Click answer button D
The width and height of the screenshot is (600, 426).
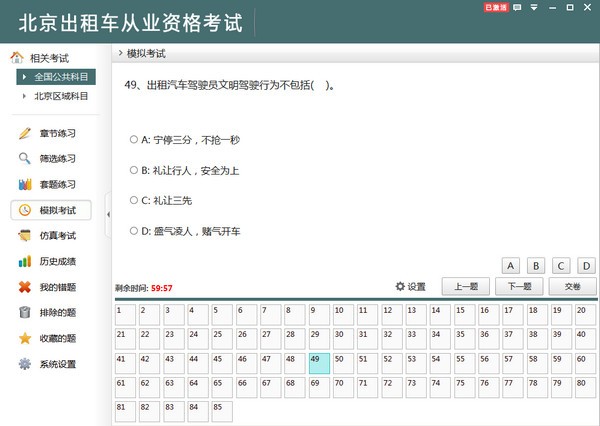[586, 266]
